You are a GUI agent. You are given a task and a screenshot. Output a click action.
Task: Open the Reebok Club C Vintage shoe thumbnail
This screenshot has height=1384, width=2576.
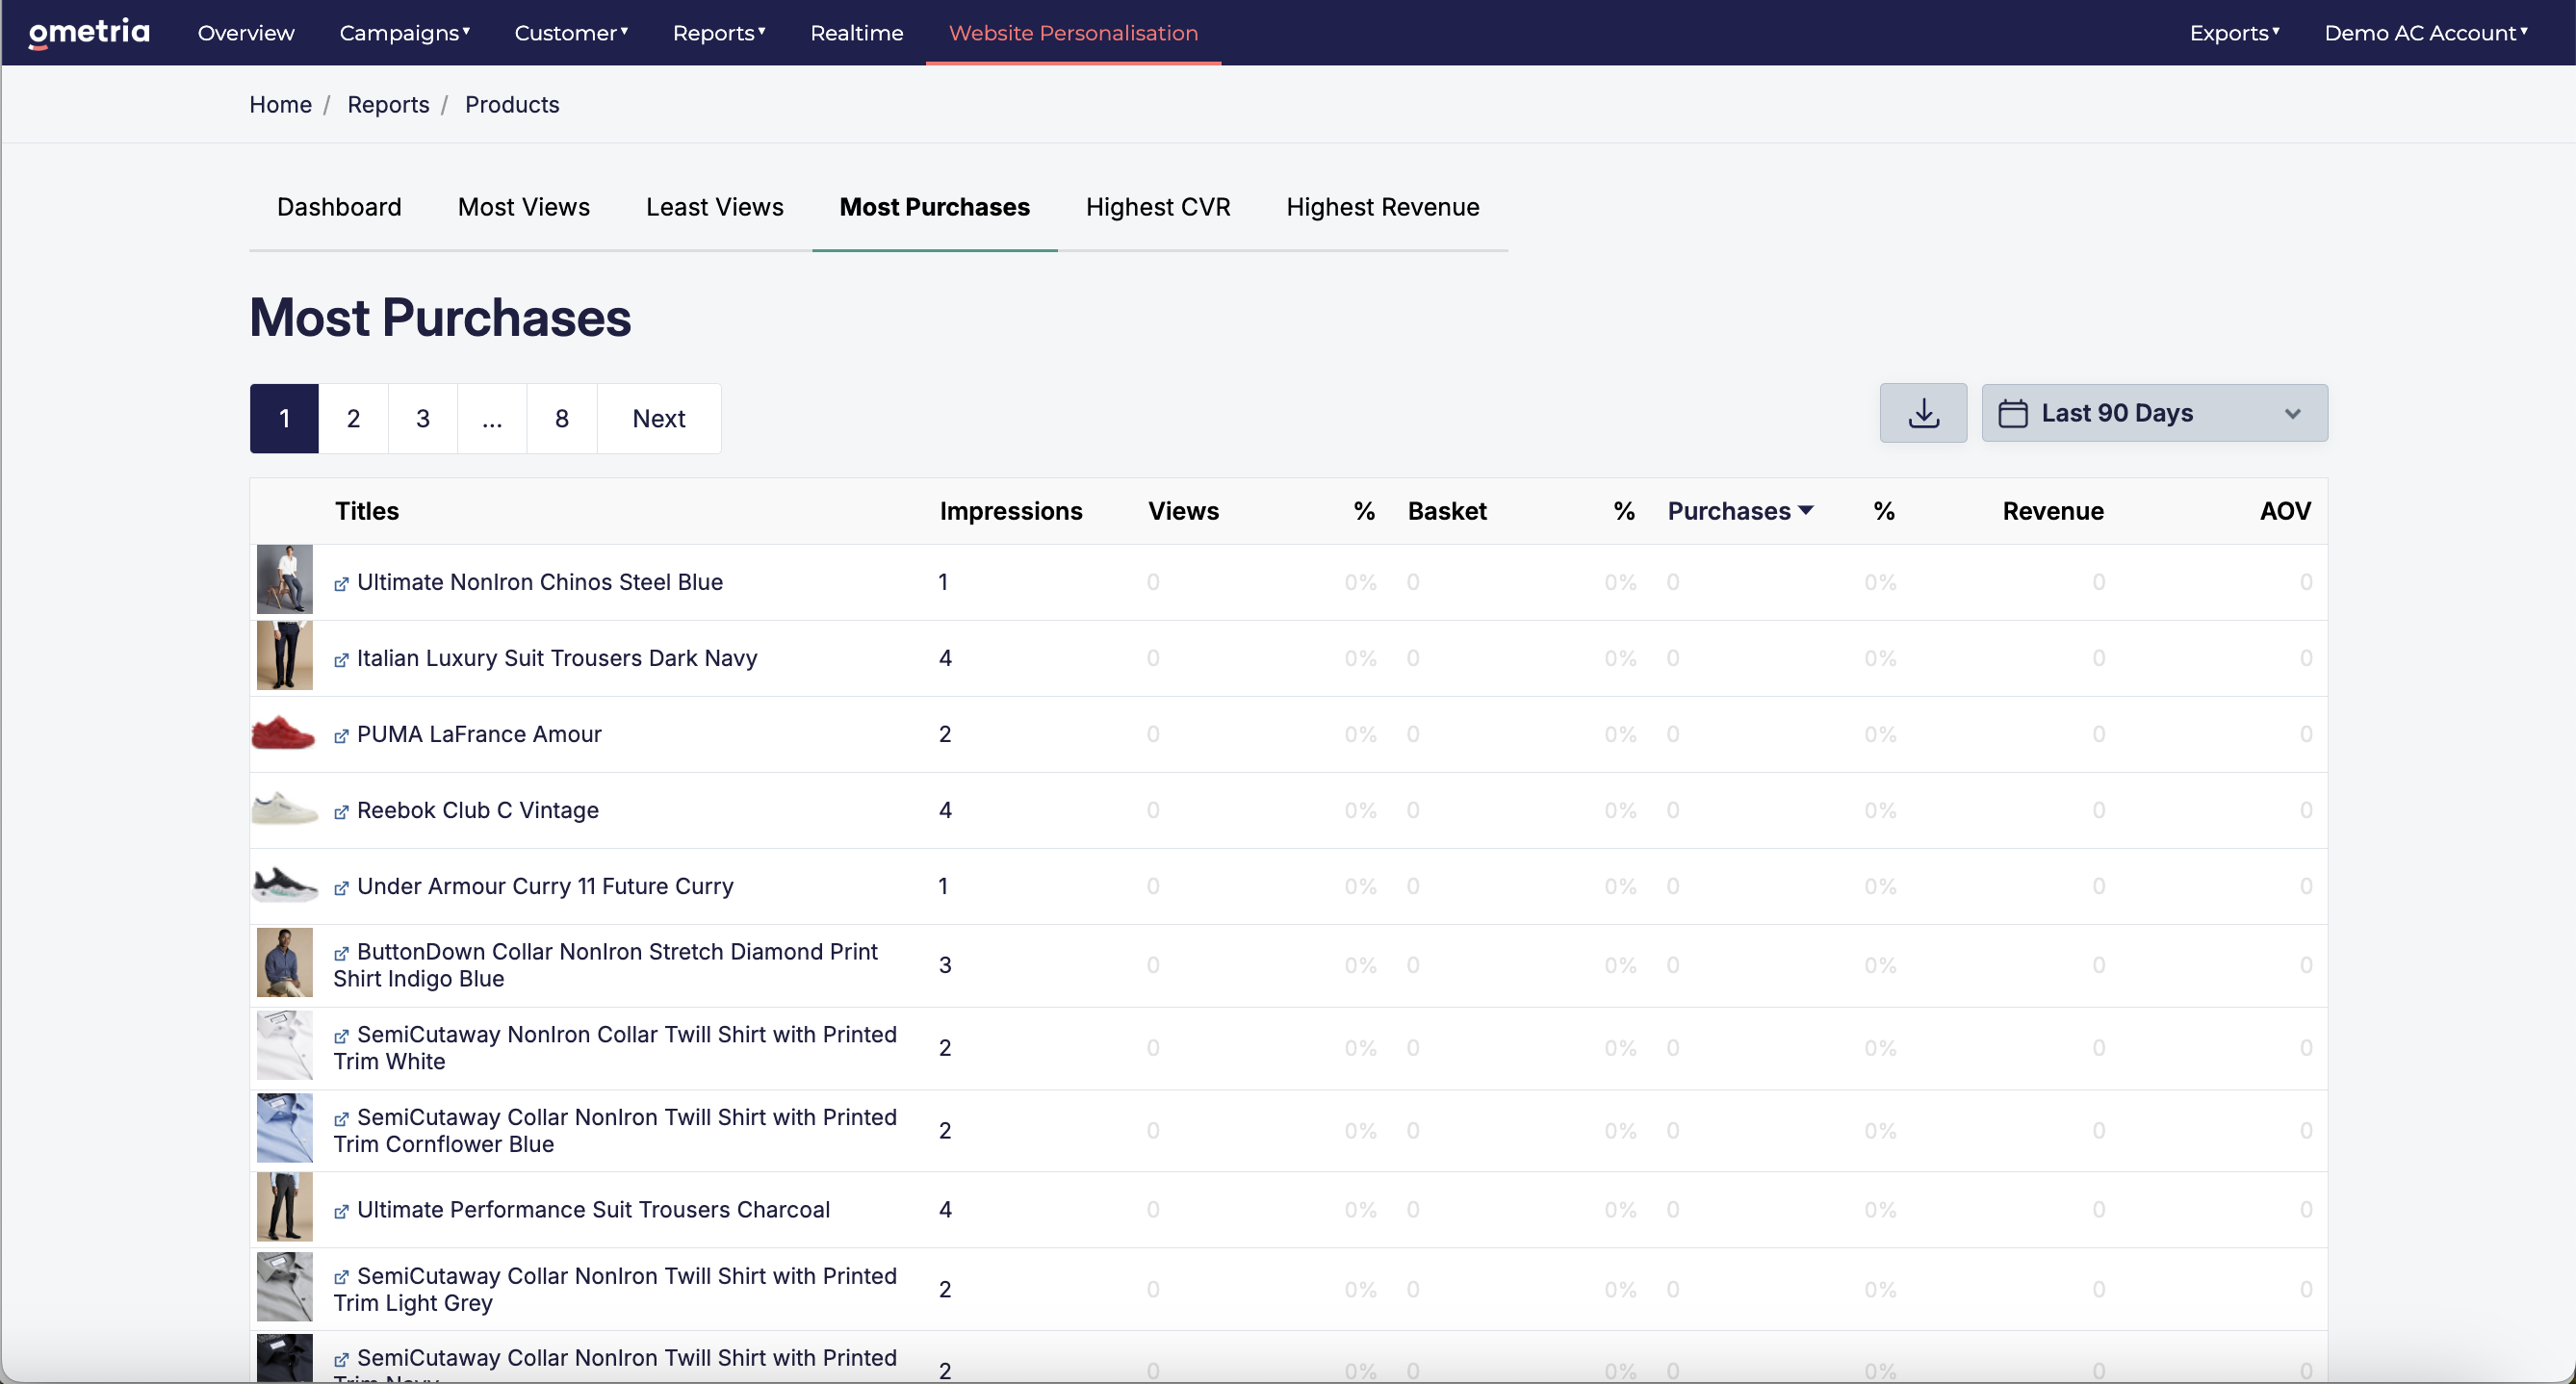click(284, 808)
